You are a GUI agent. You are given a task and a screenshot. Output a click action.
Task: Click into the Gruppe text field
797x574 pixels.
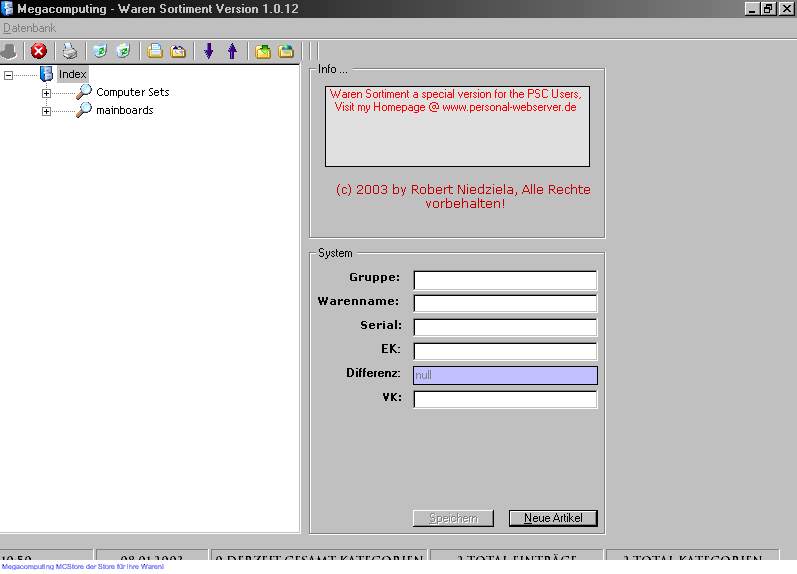[505, 280]
